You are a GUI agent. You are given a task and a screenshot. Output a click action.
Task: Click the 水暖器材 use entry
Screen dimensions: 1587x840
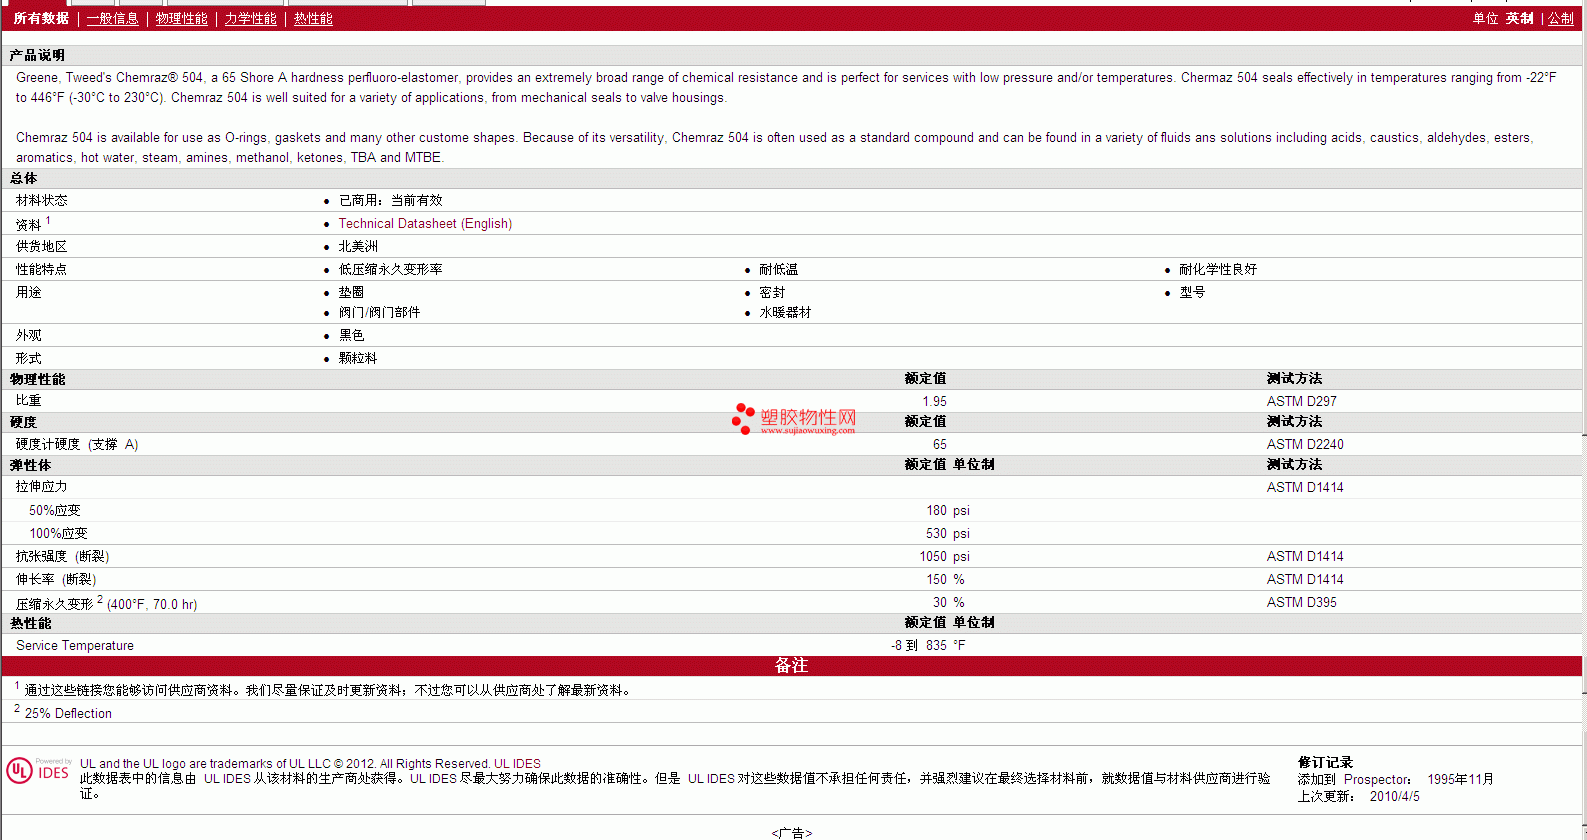pos(785,312)
